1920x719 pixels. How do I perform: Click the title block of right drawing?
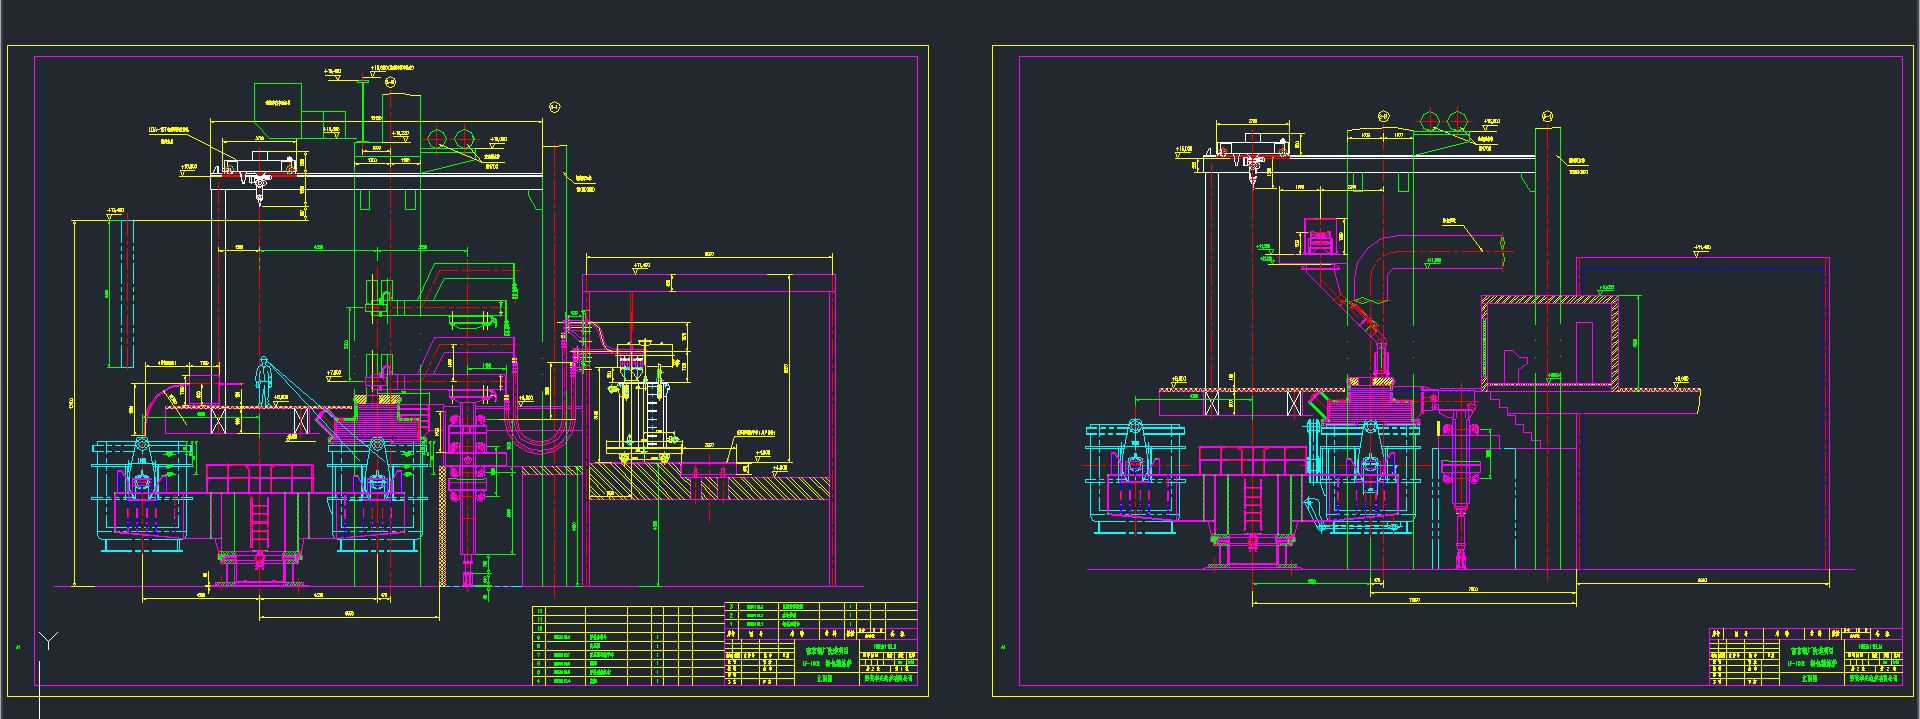tap(1805, 657)
